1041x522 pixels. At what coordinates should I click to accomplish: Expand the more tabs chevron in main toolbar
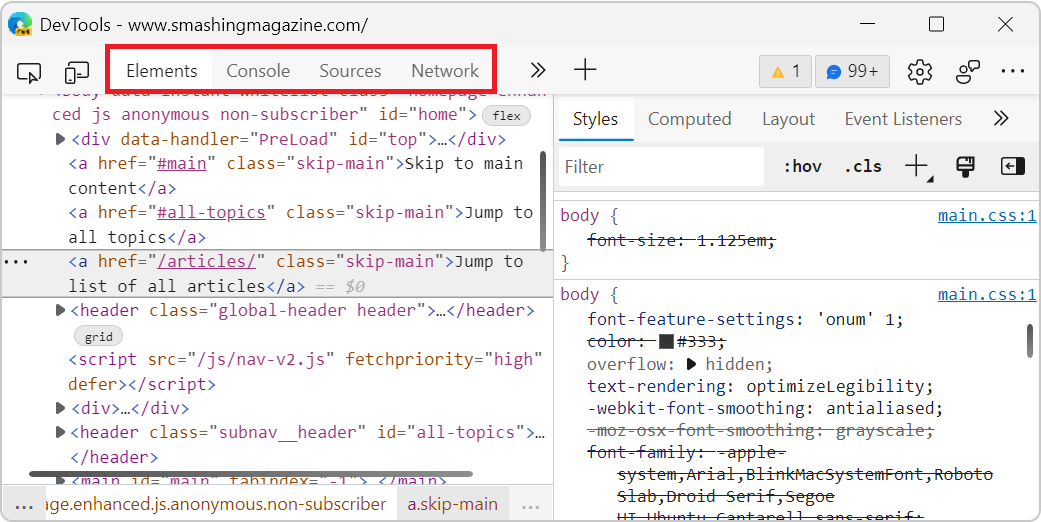[x=538, y=70]
